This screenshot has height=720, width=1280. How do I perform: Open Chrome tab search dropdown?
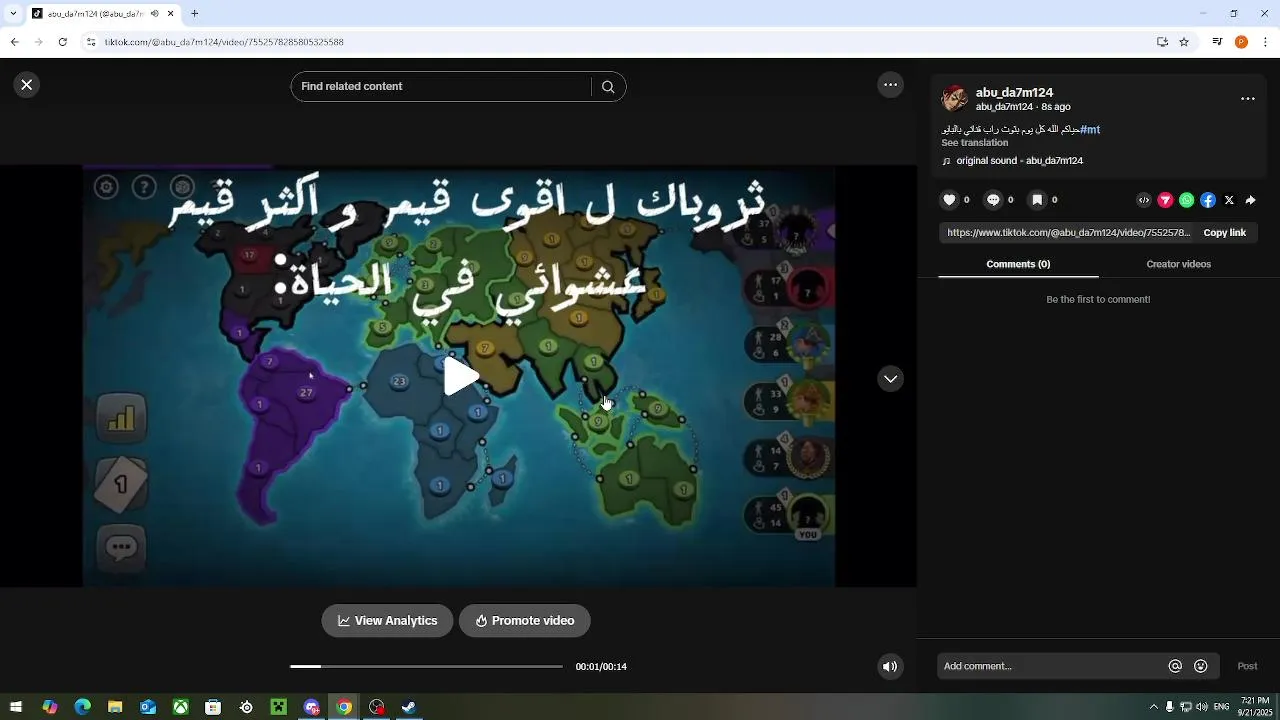pos(13,13)
